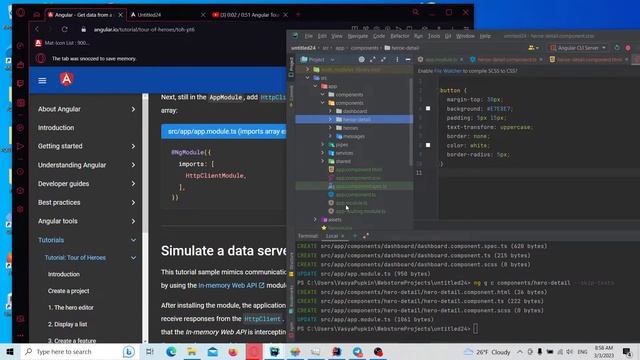Click the Angular logo in the blue header

67,79
